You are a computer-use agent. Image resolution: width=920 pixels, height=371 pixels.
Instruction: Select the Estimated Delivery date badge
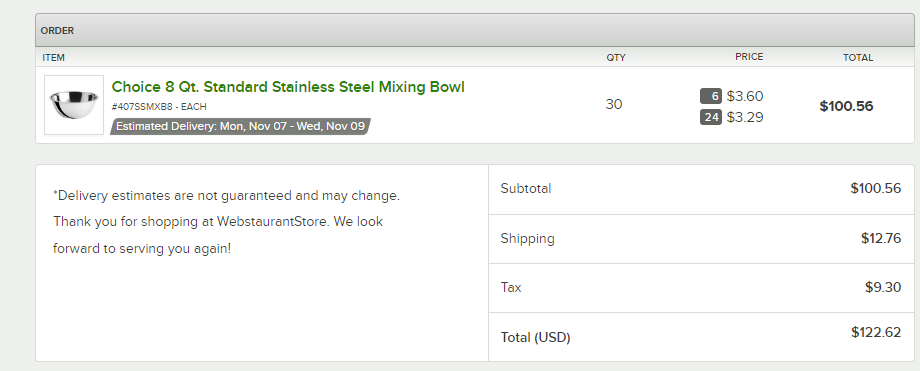[x=241, y=126]
